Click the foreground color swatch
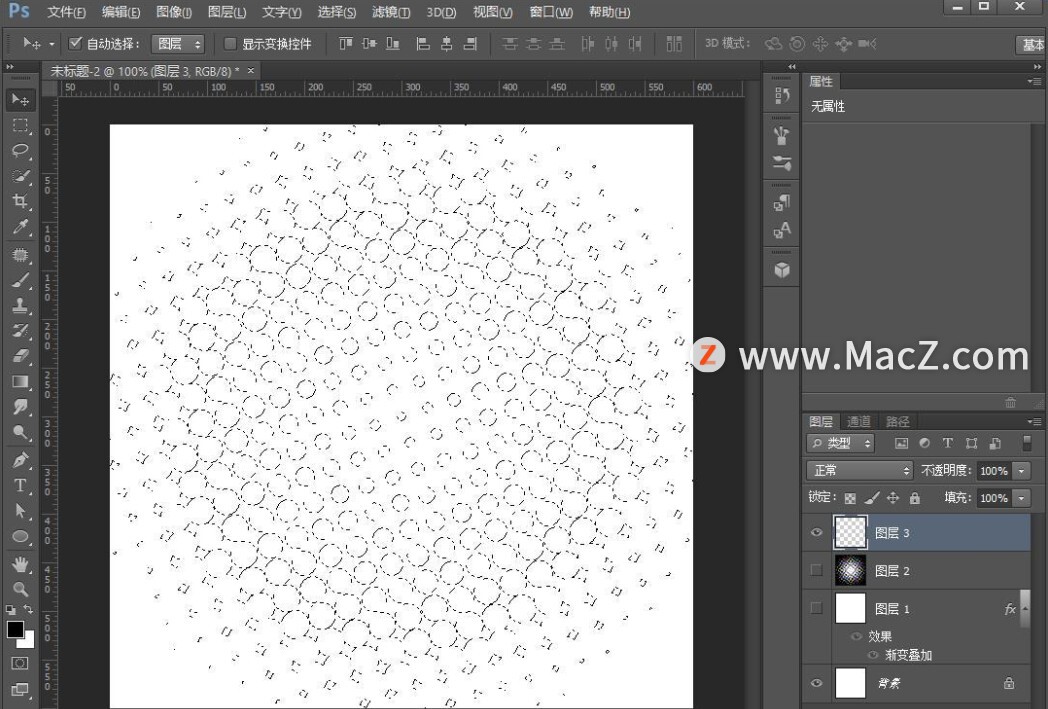Viewport: 1048px width, 709px height. click(15, 629)
